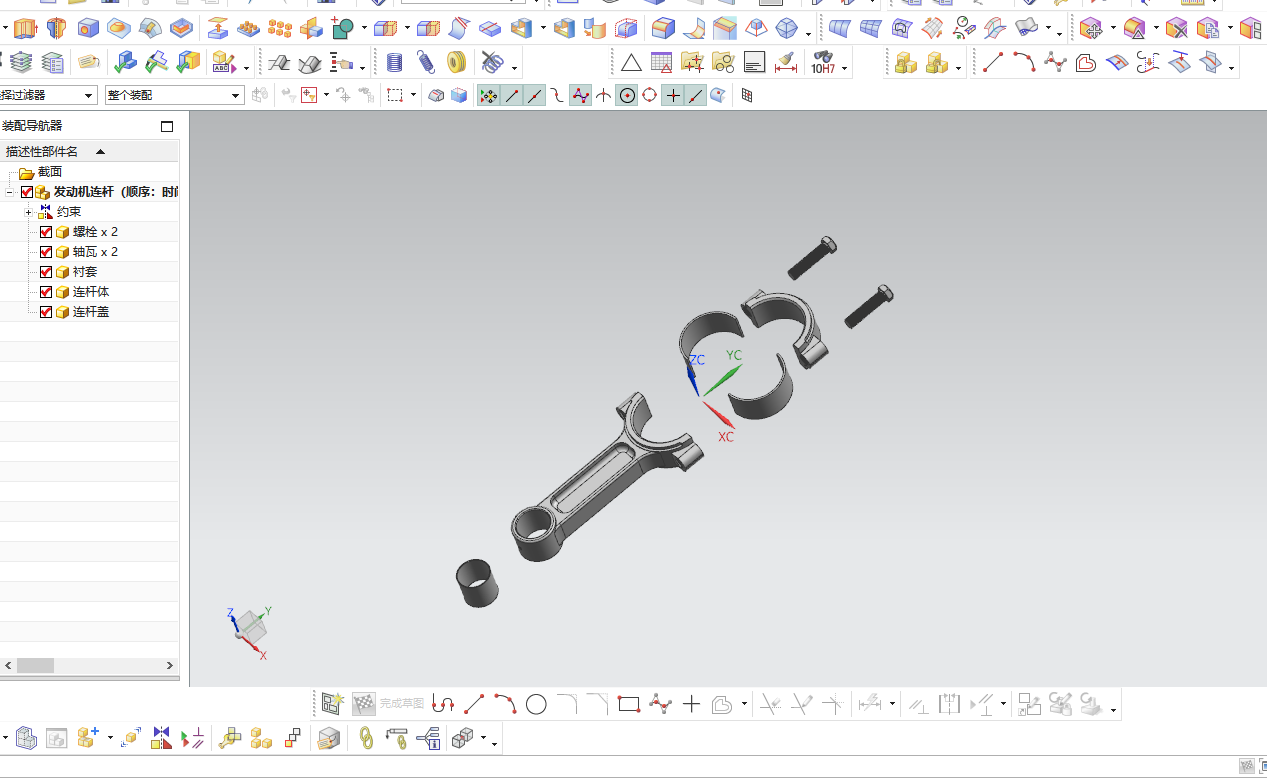
Task: Open the selection rectangle mode dropdown arrow
Action: [413, 96]
